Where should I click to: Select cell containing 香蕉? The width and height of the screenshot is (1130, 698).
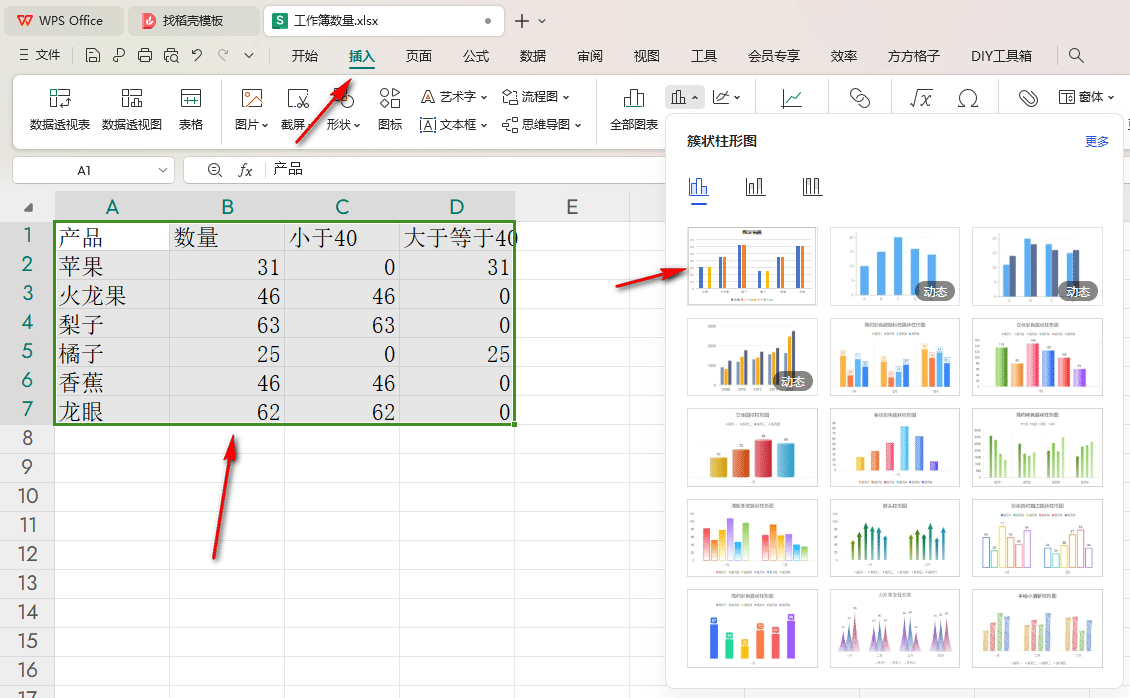pos(112,382)
